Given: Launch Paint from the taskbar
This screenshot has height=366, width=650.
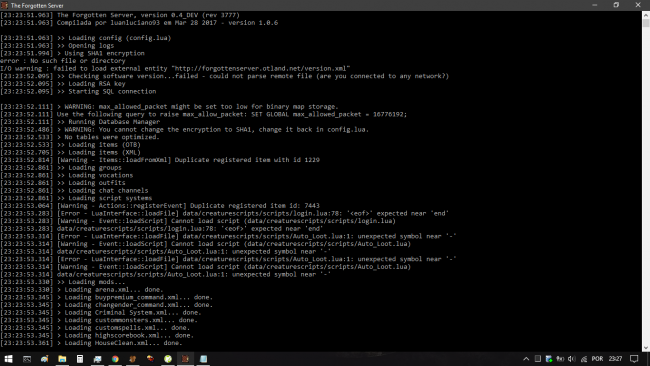Looking at the screenshot, I should pos(44,359).
